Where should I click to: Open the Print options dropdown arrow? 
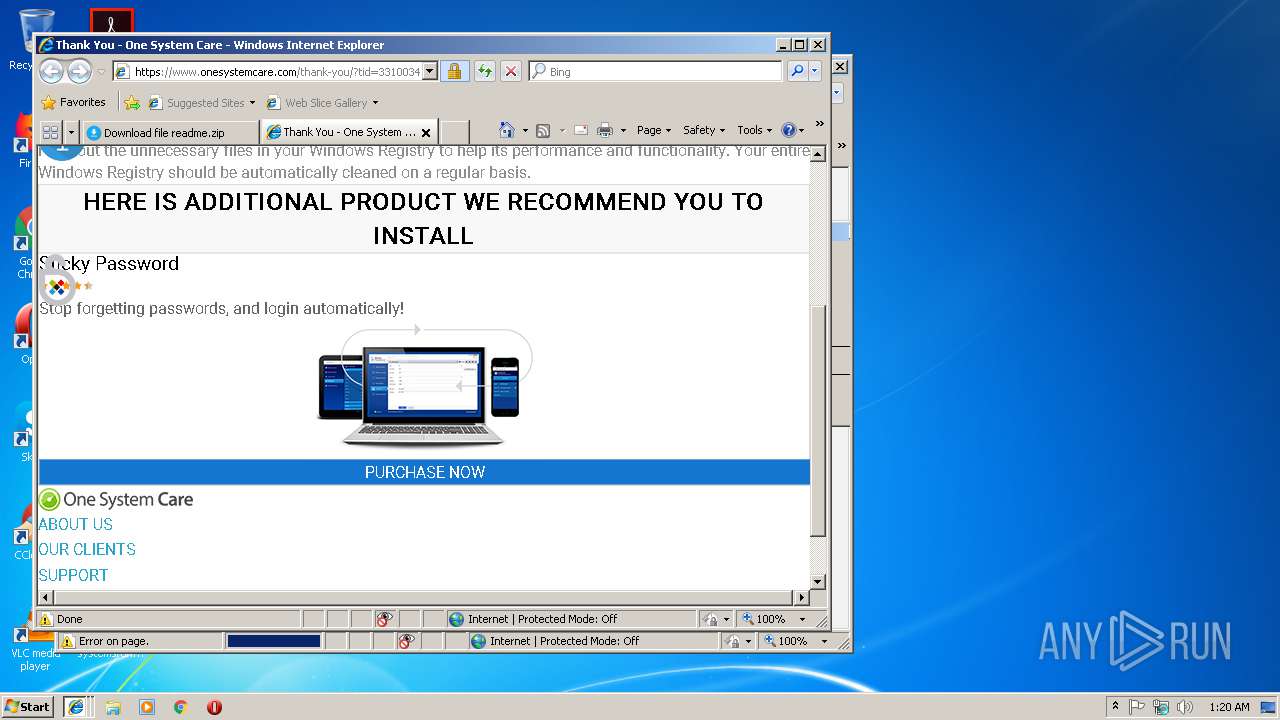point(623,130)
